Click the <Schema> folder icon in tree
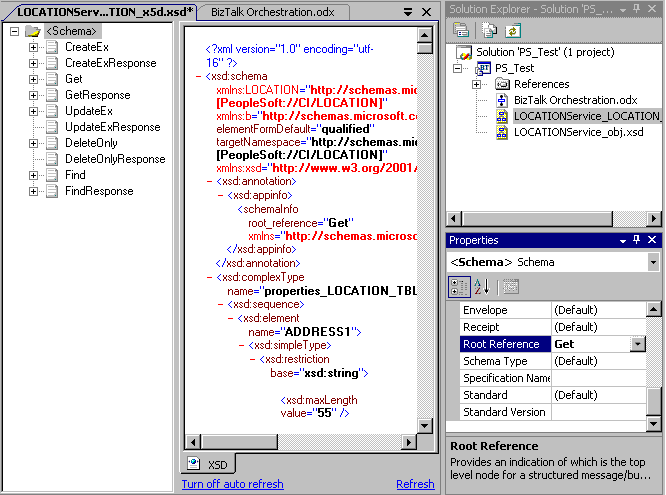 point(32,31)
